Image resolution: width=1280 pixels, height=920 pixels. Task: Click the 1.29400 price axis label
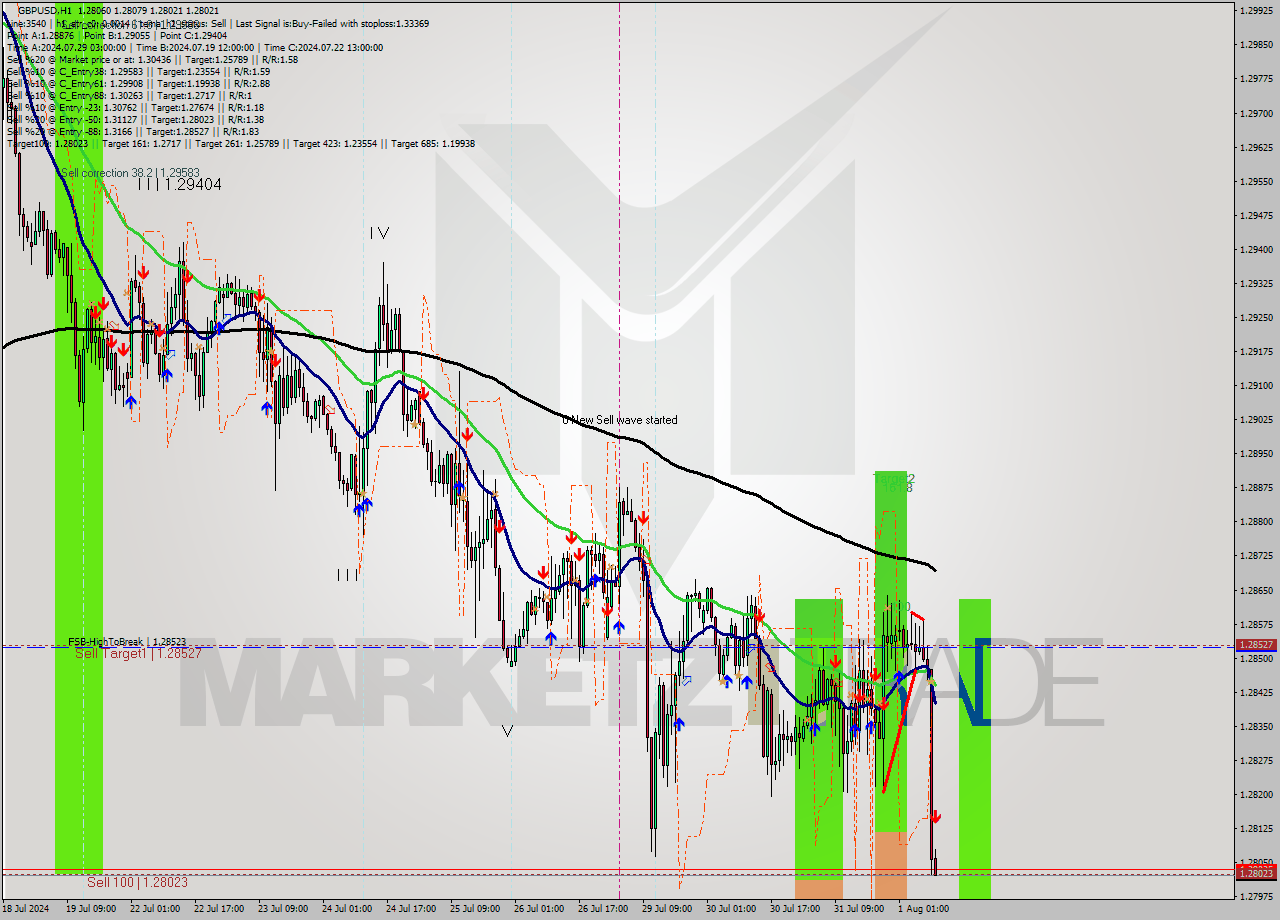1255,249
